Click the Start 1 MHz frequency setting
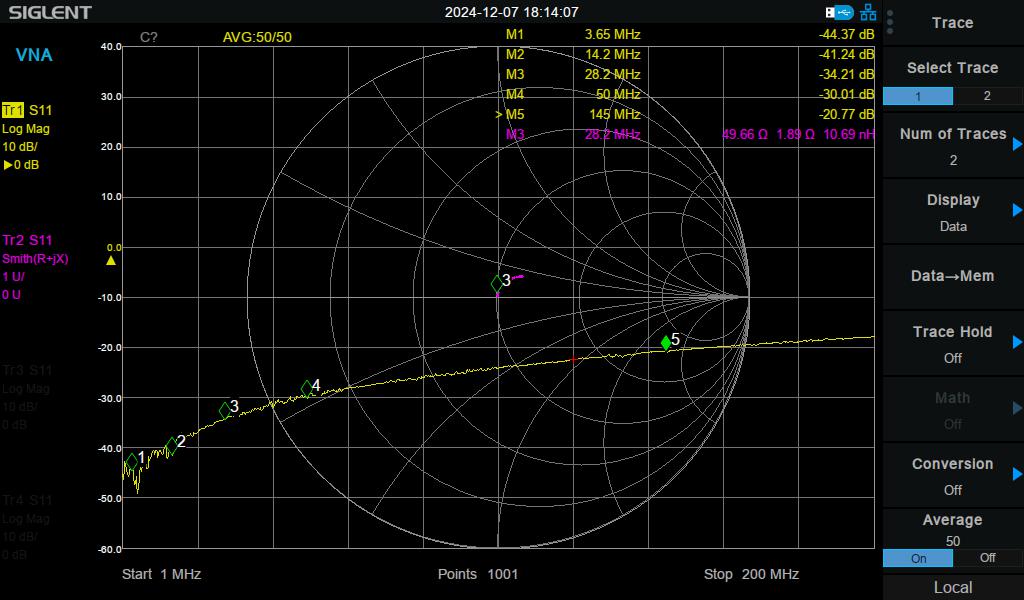Viewport: 1024px width, 600px height. click(x=161, y=574)
